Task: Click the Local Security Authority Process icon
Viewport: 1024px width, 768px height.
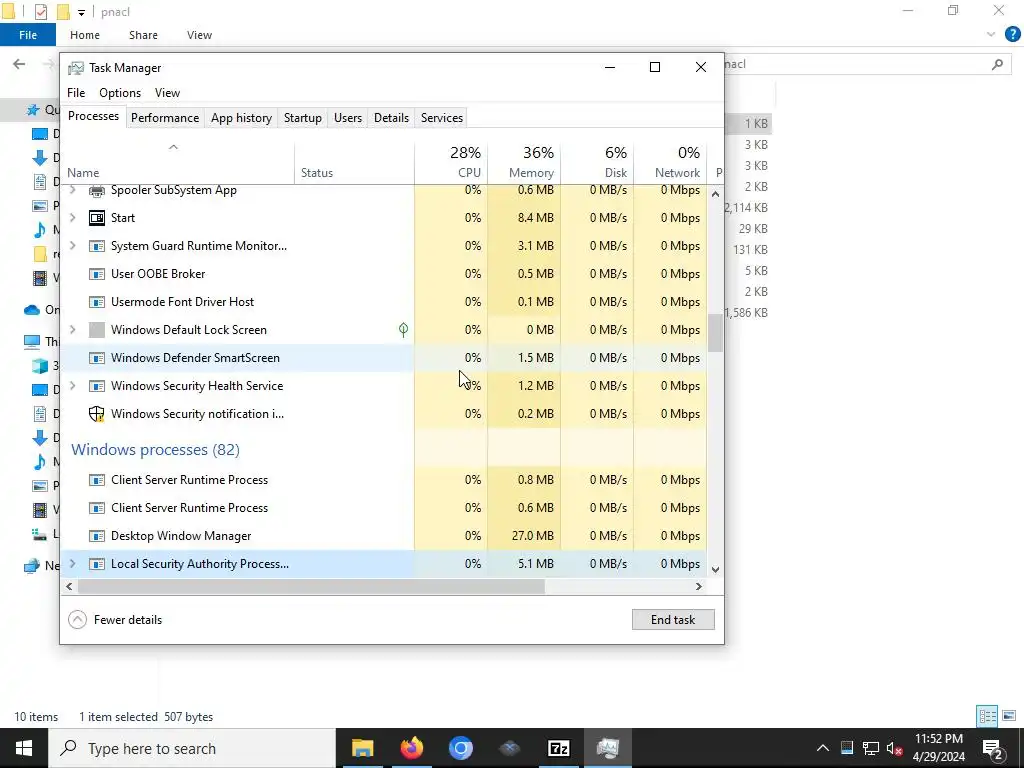Action: click(97, 564)
